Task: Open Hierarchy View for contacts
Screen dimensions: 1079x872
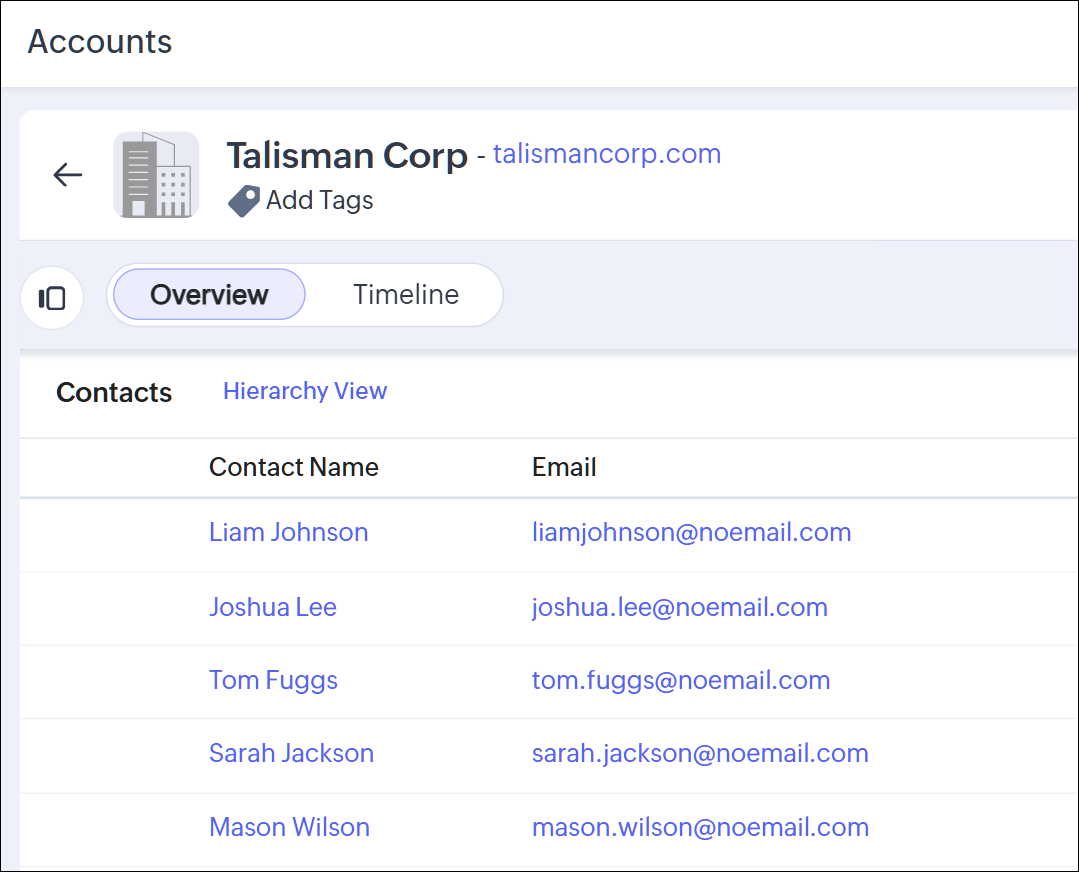Action: (x=305, y=391)
